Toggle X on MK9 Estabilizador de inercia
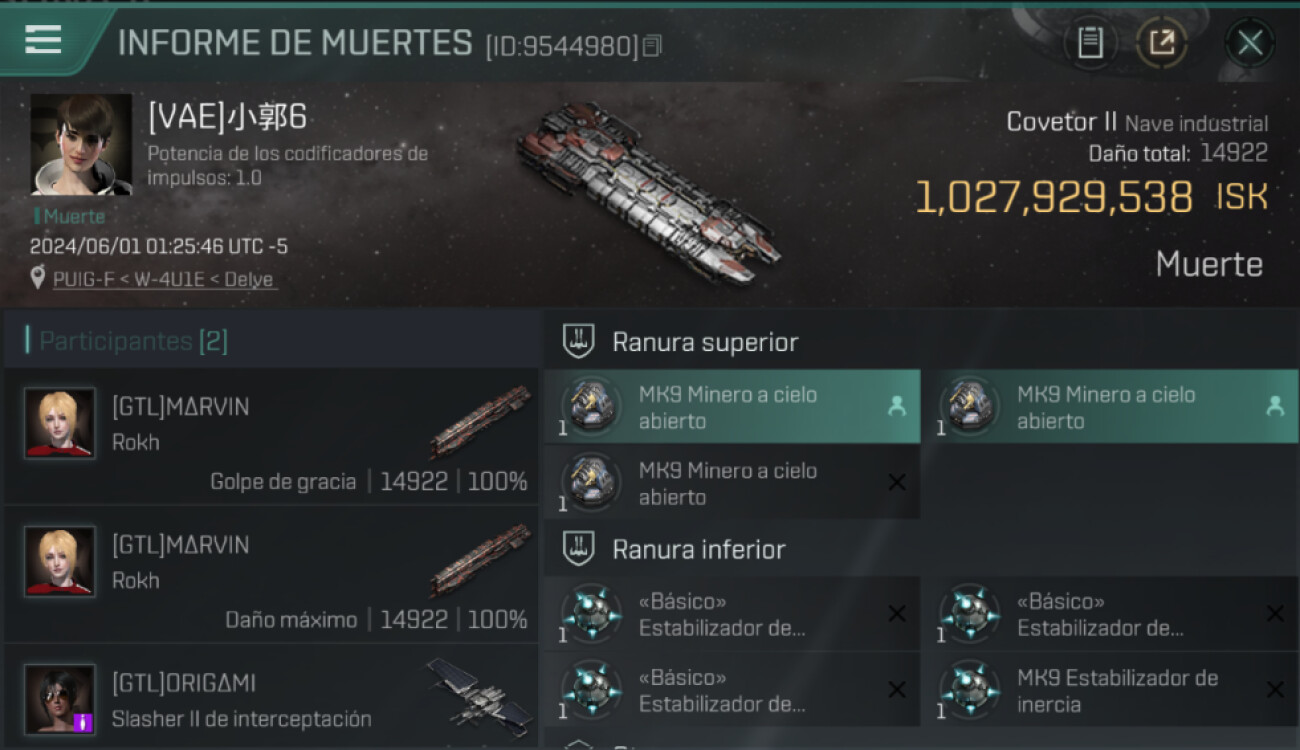The height and width of the screenshot is (750, 1300). (1275, 690)
